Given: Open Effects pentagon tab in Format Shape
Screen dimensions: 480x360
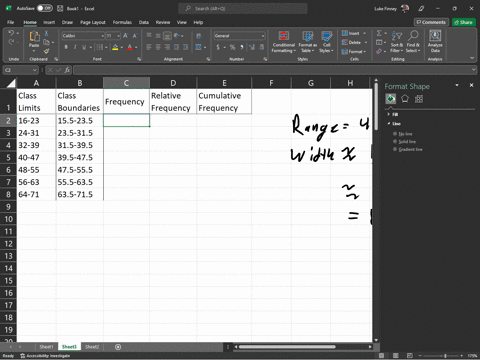Looking at the screenshot, I should coord(405,99).
